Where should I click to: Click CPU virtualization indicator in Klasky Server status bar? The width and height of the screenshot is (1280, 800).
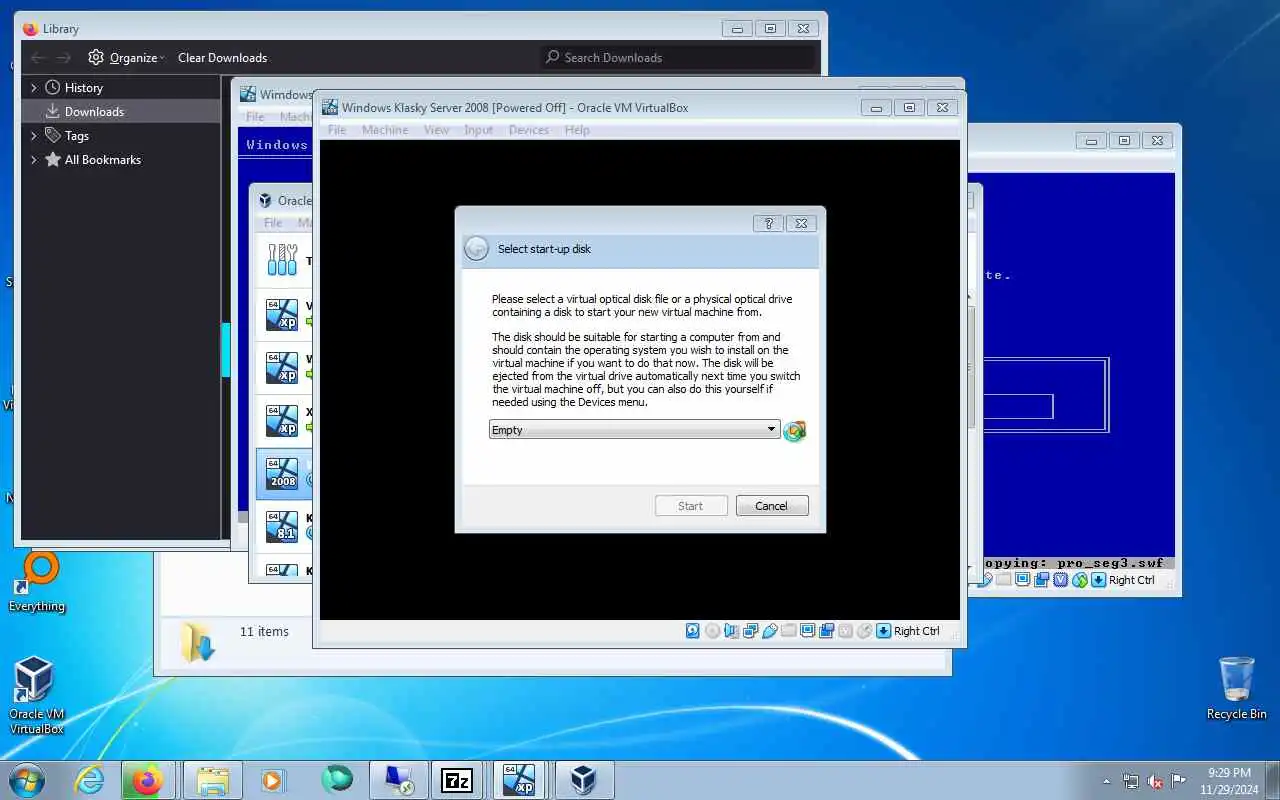tap(845, 631)
